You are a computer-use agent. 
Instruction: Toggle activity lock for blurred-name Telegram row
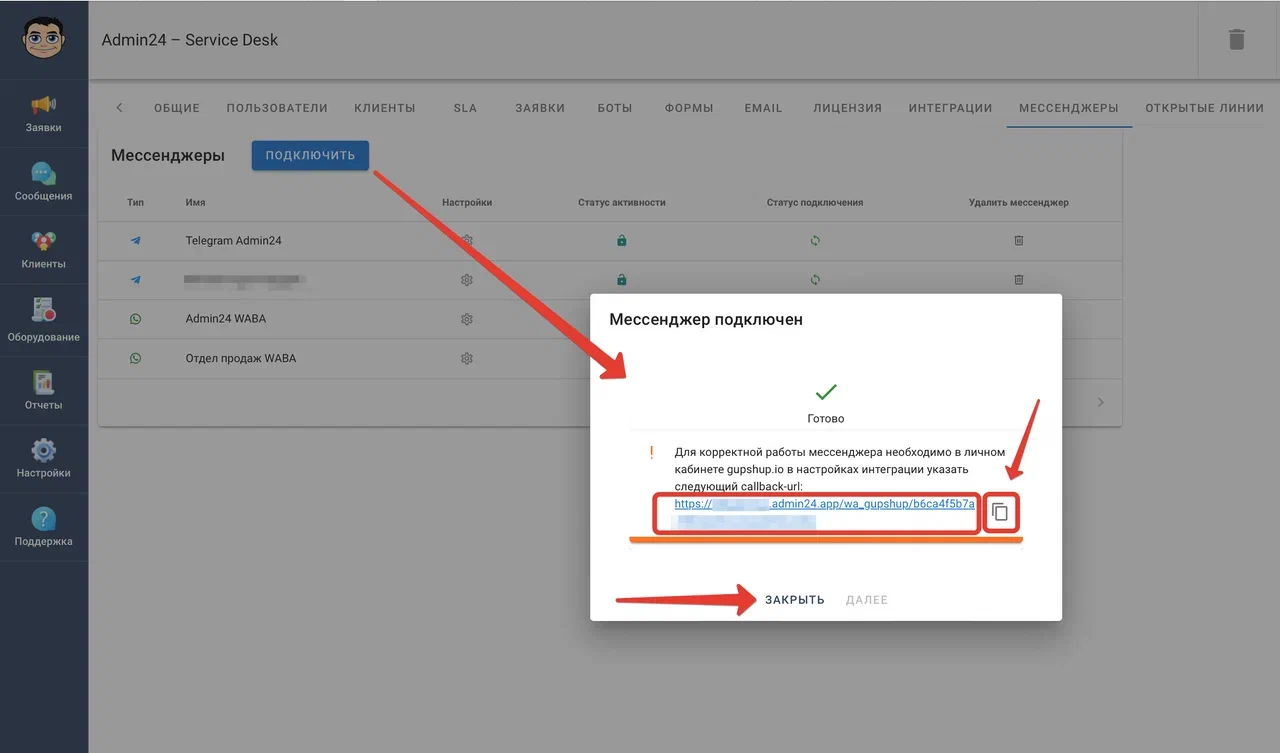(621, 280)
